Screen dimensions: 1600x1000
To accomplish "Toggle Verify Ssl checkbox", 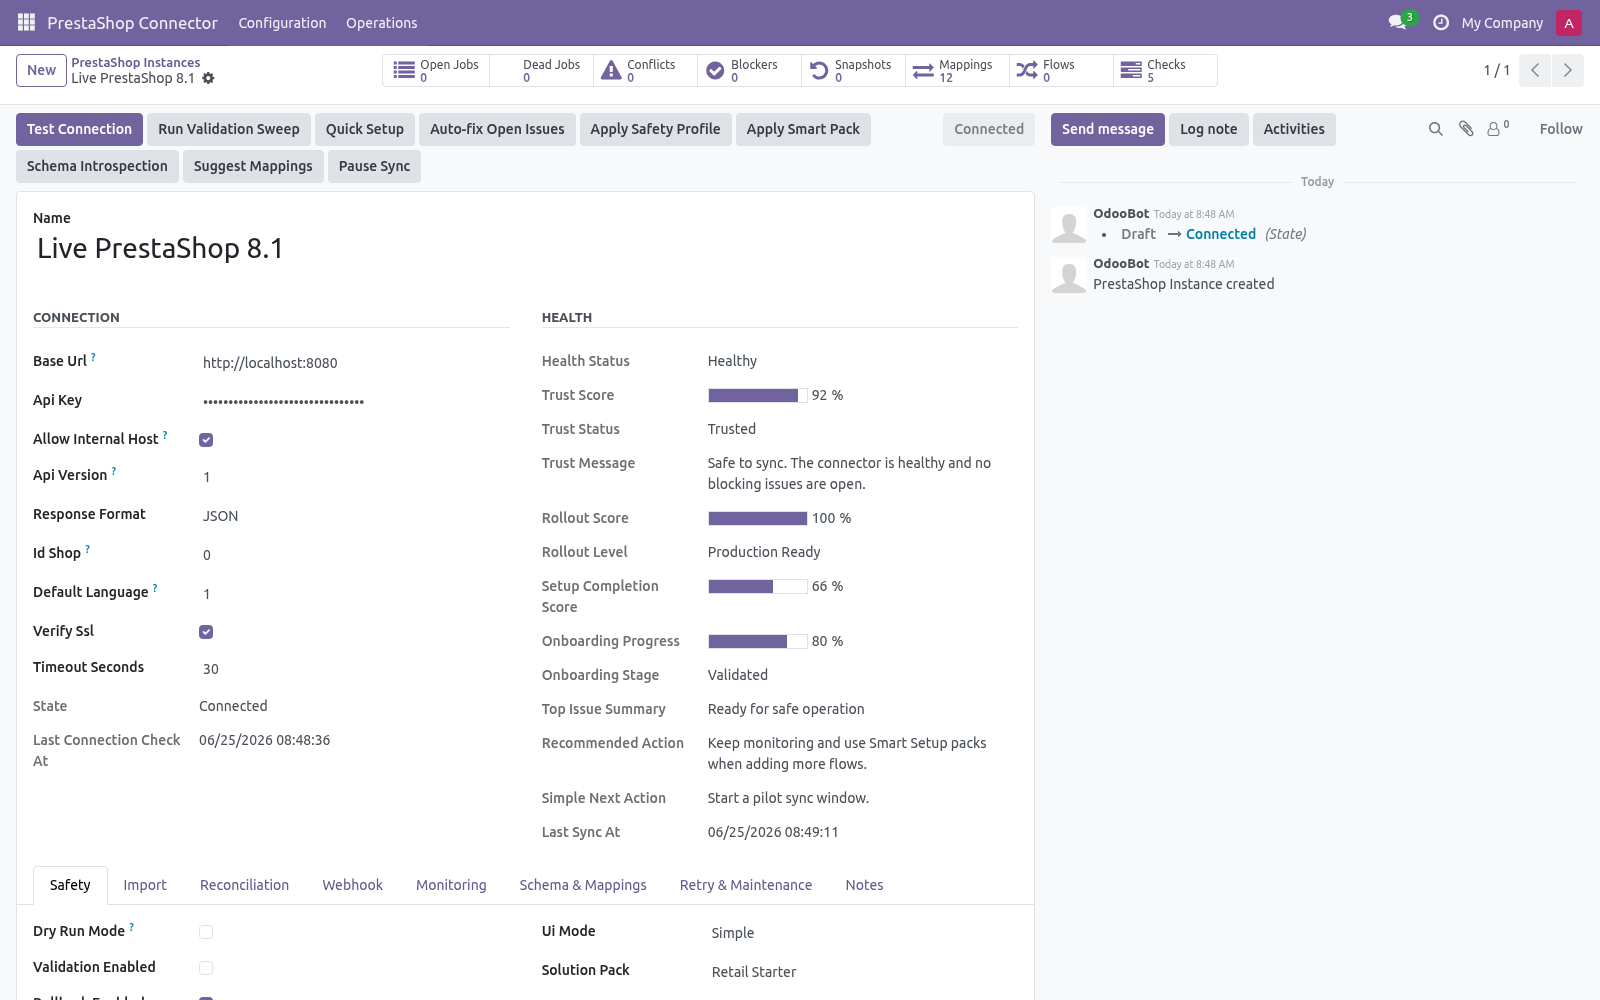I will click(x=206, y=632).
